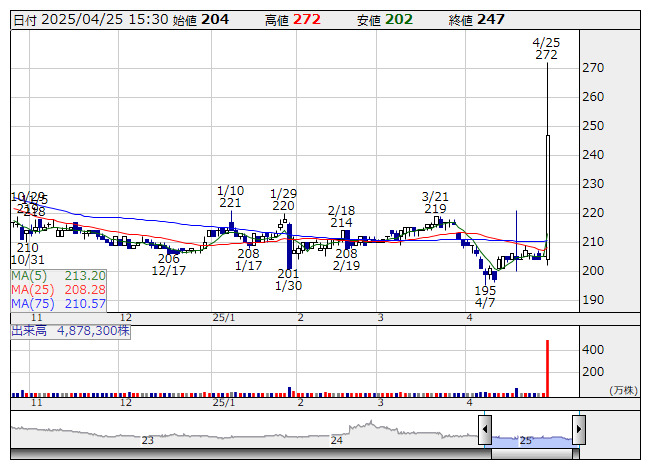Click the 4/25 272 high price label

click(x=546, y=49)
